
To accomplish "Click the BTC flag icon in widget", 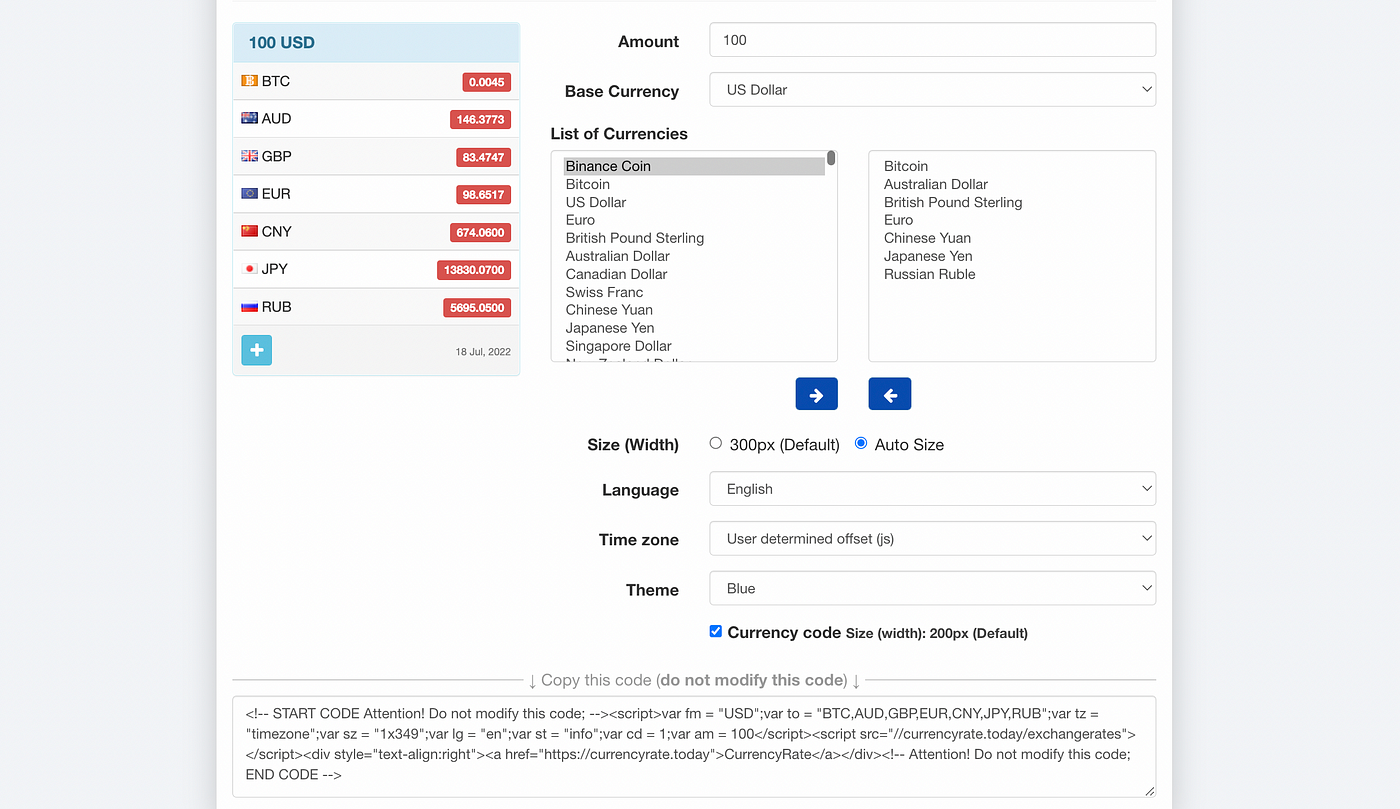I will click(x=249, y=81).
